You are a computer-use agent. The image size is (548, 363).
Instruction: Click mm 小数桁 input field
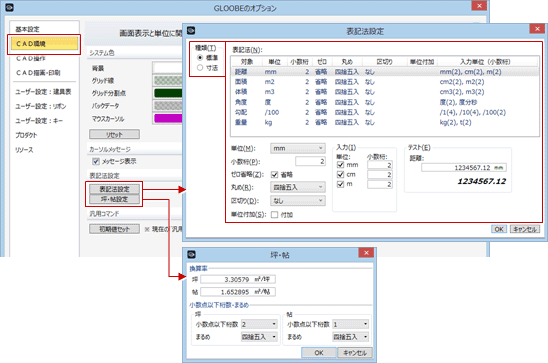point(380,165)
